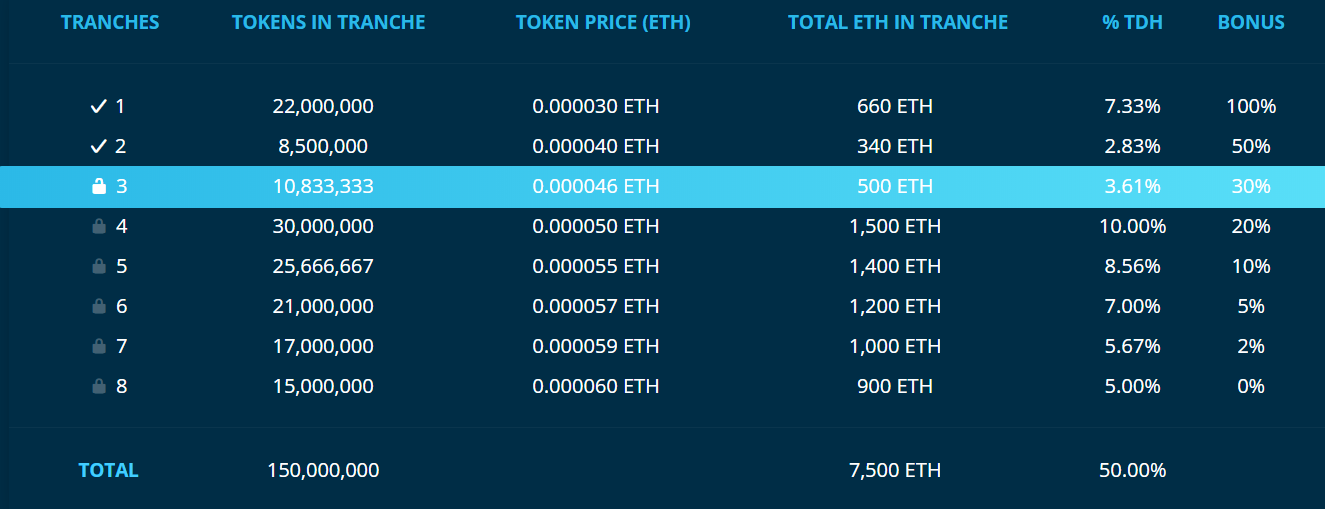
Task: Select the highlighted 10,833,333 tokens cell
Action: coord(322,186)
